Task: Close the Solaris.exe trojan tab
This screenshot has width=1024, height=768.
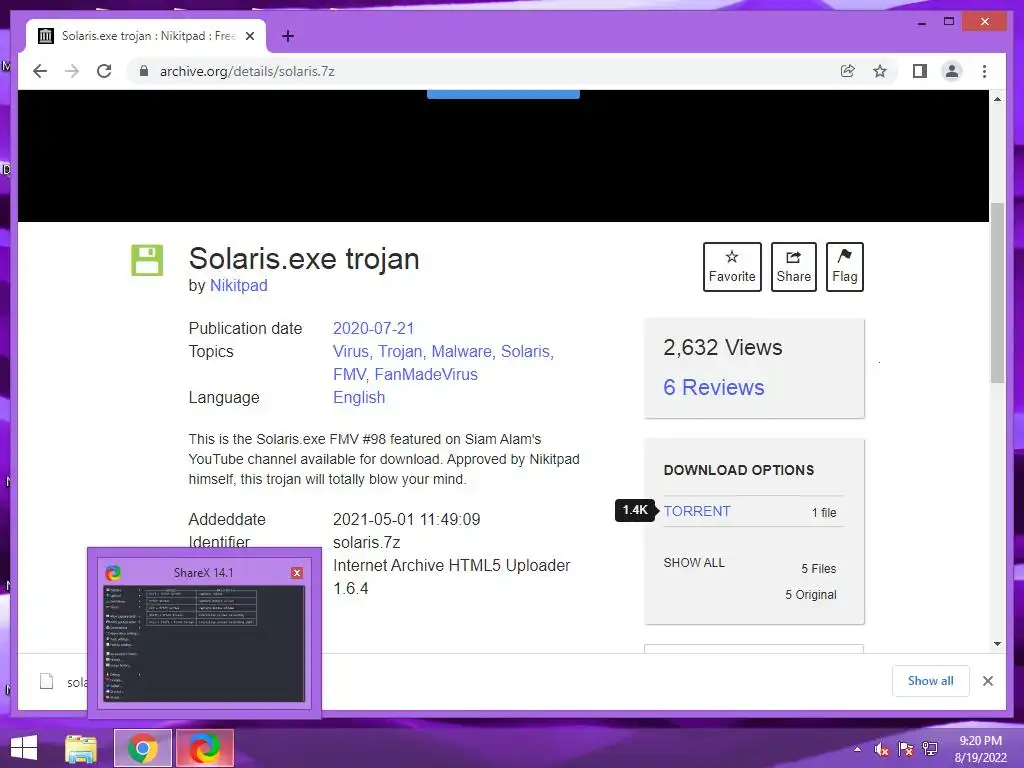Action: (249, 36)
